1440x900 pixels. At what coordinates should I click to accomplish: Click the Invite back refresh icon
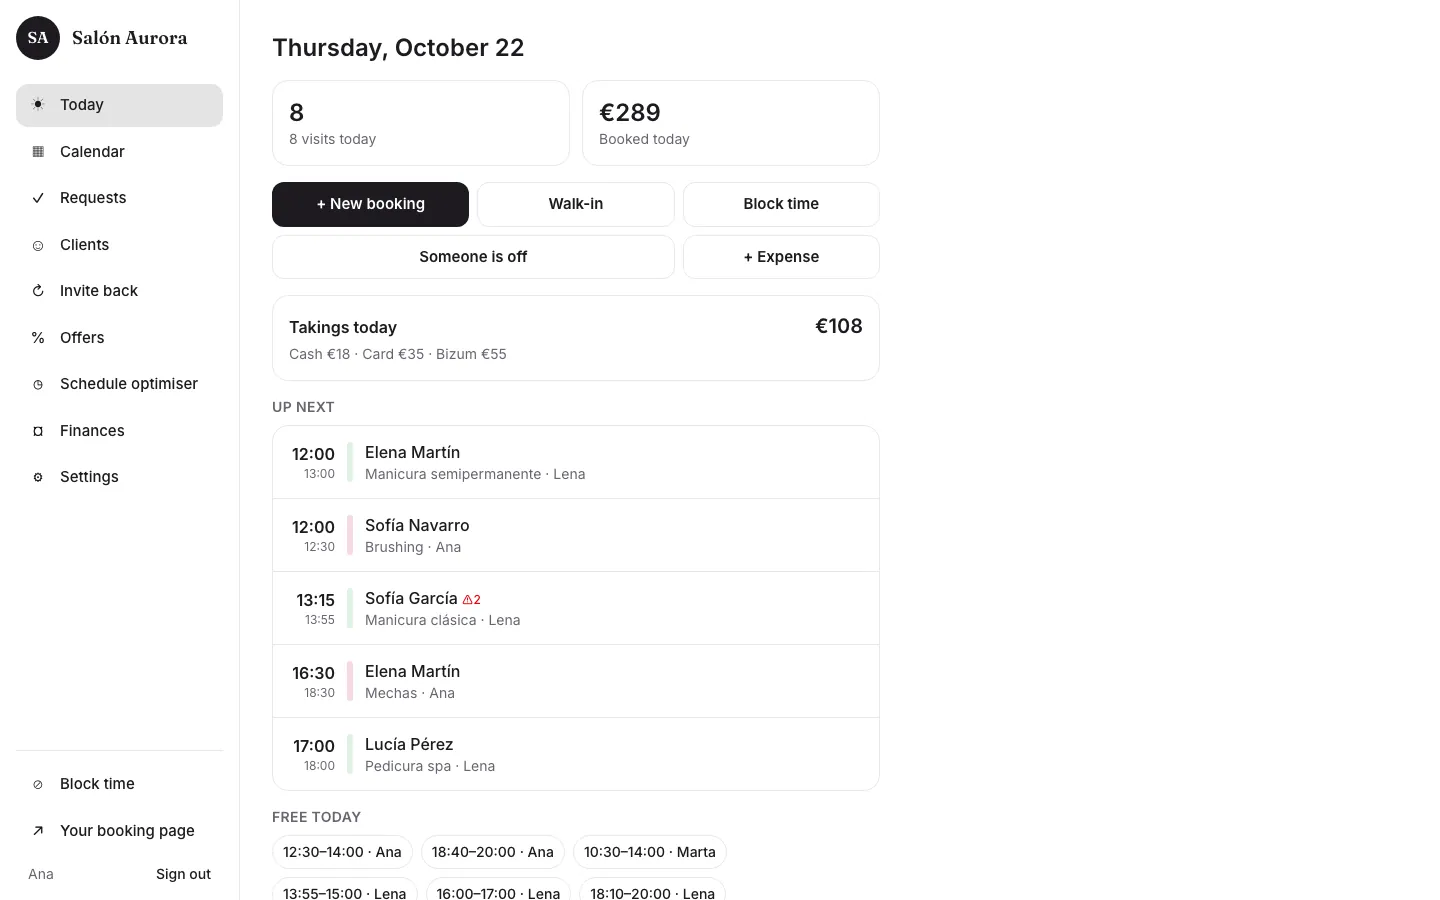(x=38, y=291)
